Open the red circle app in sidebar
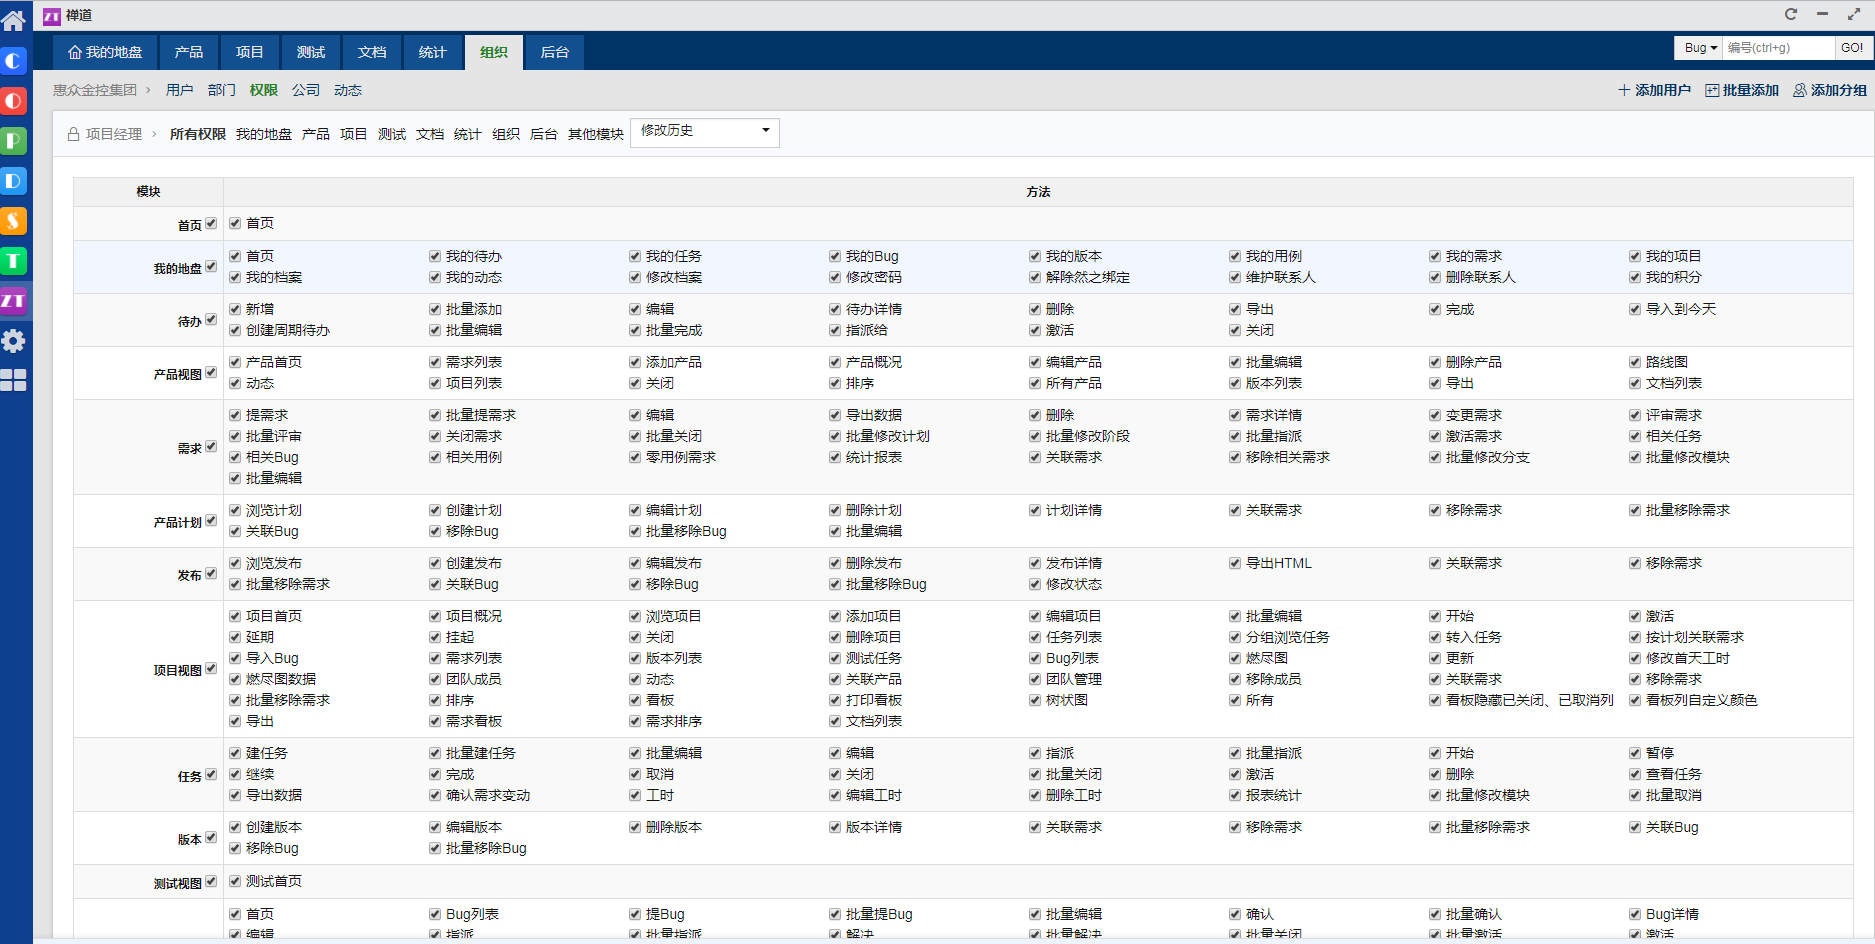This screenshot has height=944, width=1875. (x=14, y=101)
